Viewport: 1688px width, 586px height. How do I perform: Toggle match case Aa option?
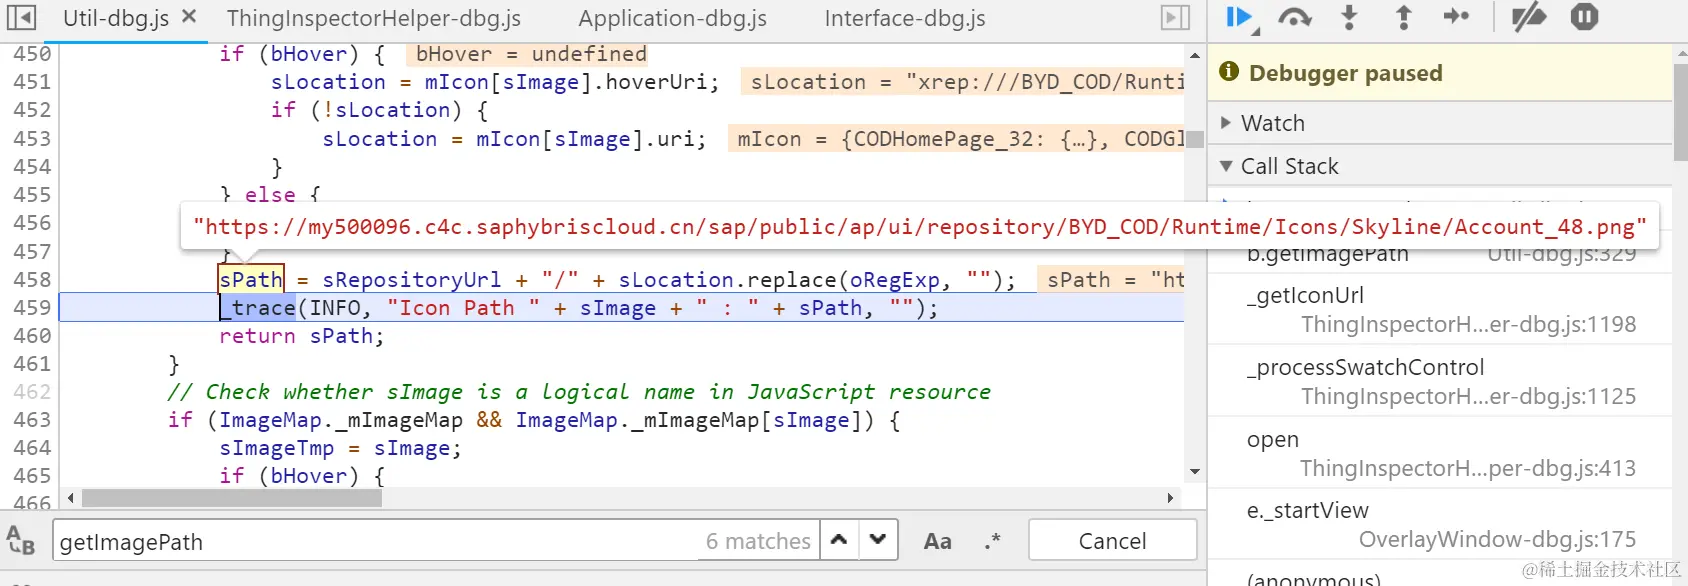tap(937, 541)
